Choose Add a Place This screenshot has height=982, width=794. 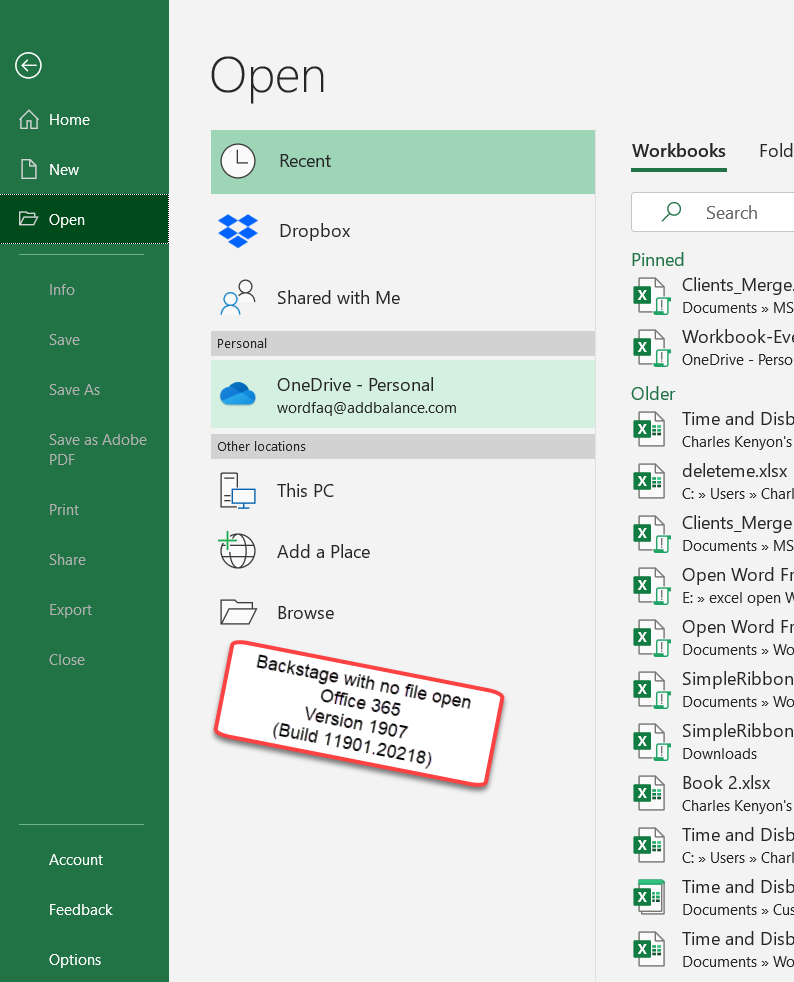coord(403,551)
